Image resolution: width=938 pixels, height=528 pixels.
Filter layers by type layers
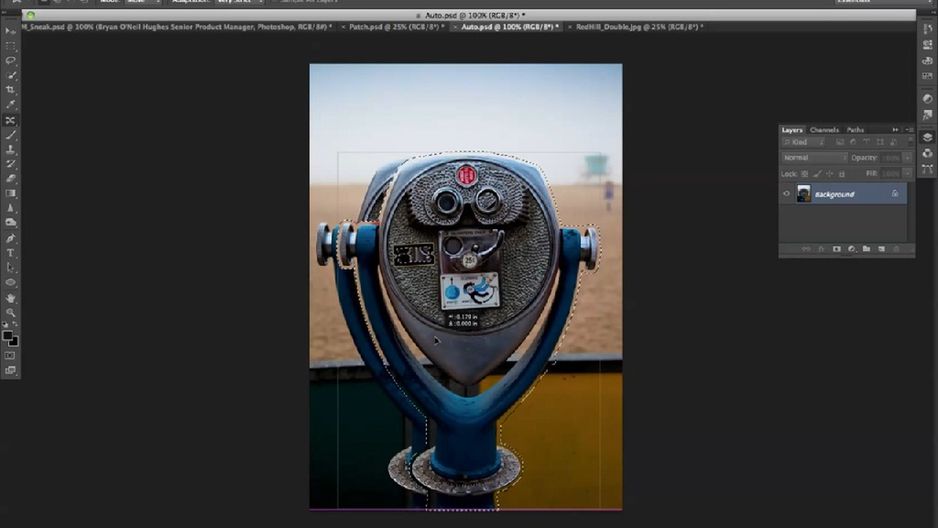click(x=866, y=142)
